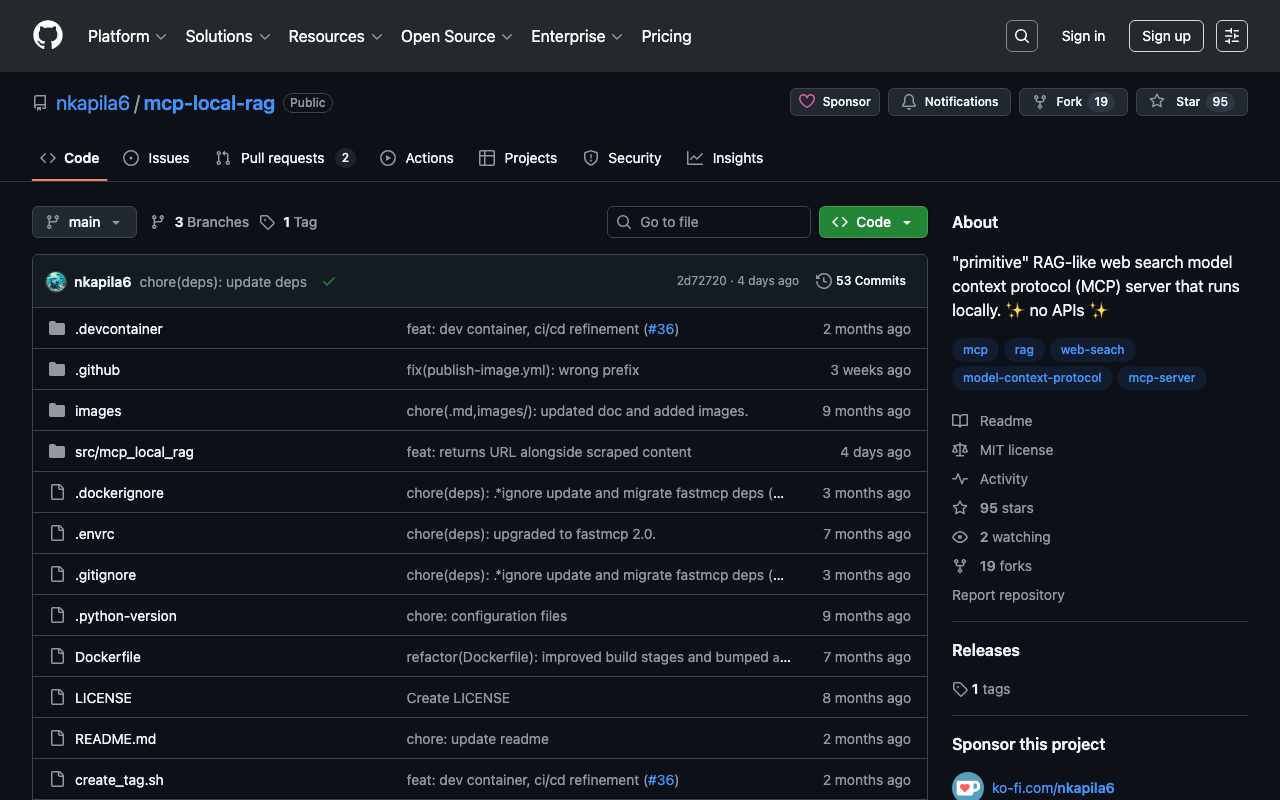Select the model-context-protocol topic tag
The width and height of the screenshot is (1280, 800).
point(1031,378)
